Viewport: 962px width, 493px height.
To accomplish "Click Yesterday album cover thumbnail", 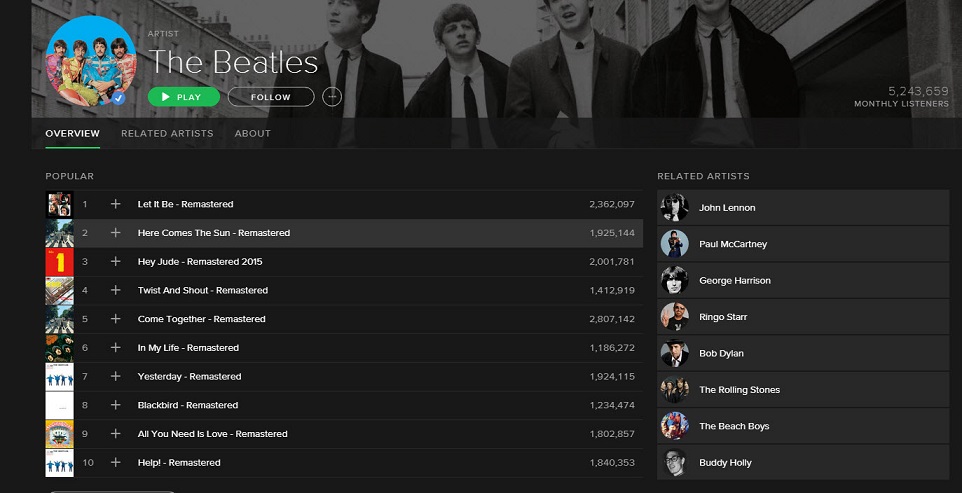I will tap(60, 376).
